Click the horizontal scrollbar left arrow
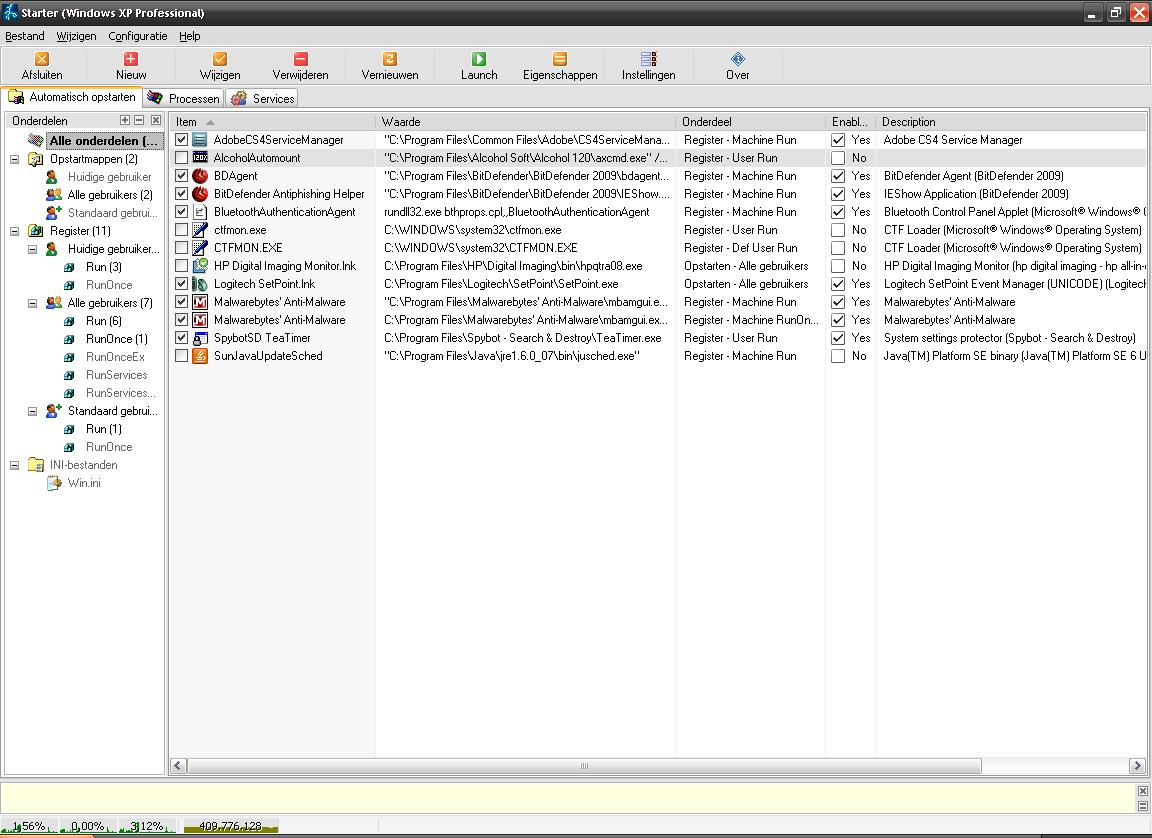The width and height of the screenshot is (1152, 838). tap(178, 766)
